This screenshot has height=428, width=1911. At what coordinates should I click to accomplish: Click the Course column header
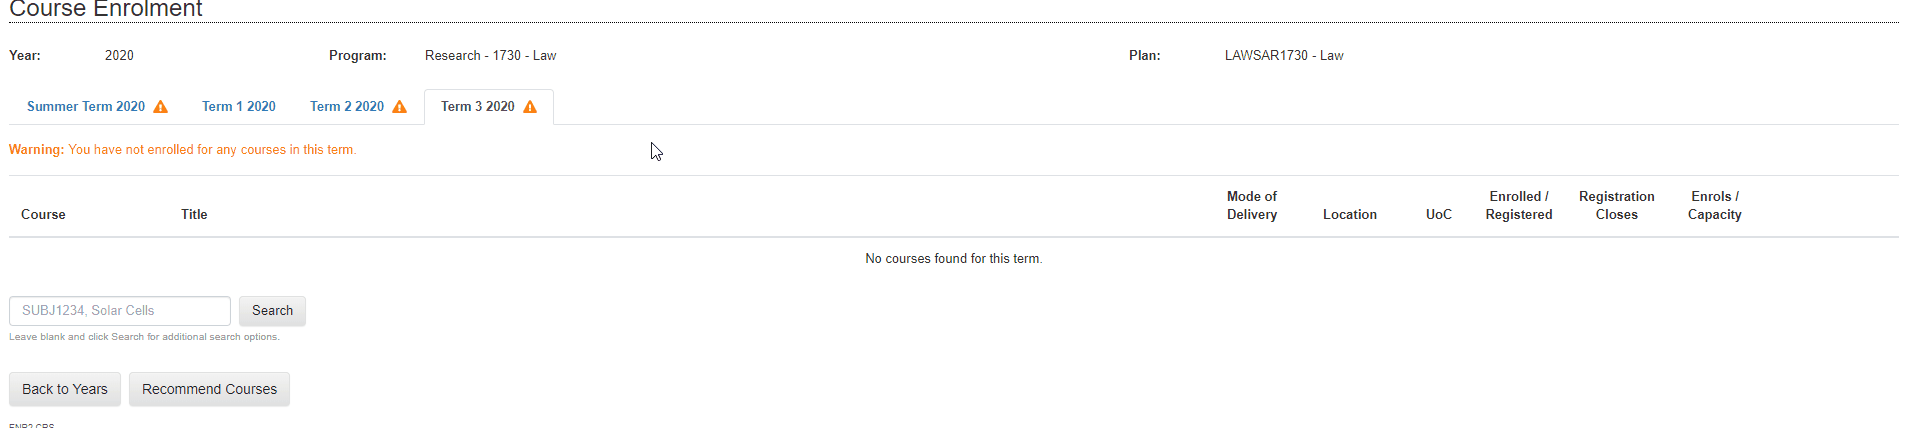(43, 215)
